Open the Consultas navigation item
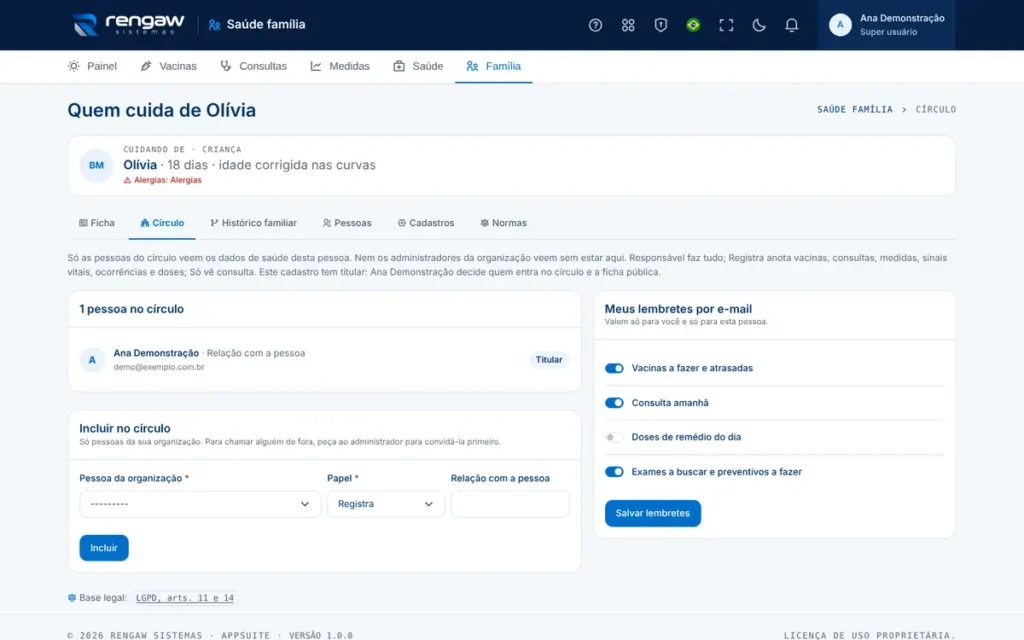The width and height of the screenshot is (1024, 640). click(x=253, y=66)
